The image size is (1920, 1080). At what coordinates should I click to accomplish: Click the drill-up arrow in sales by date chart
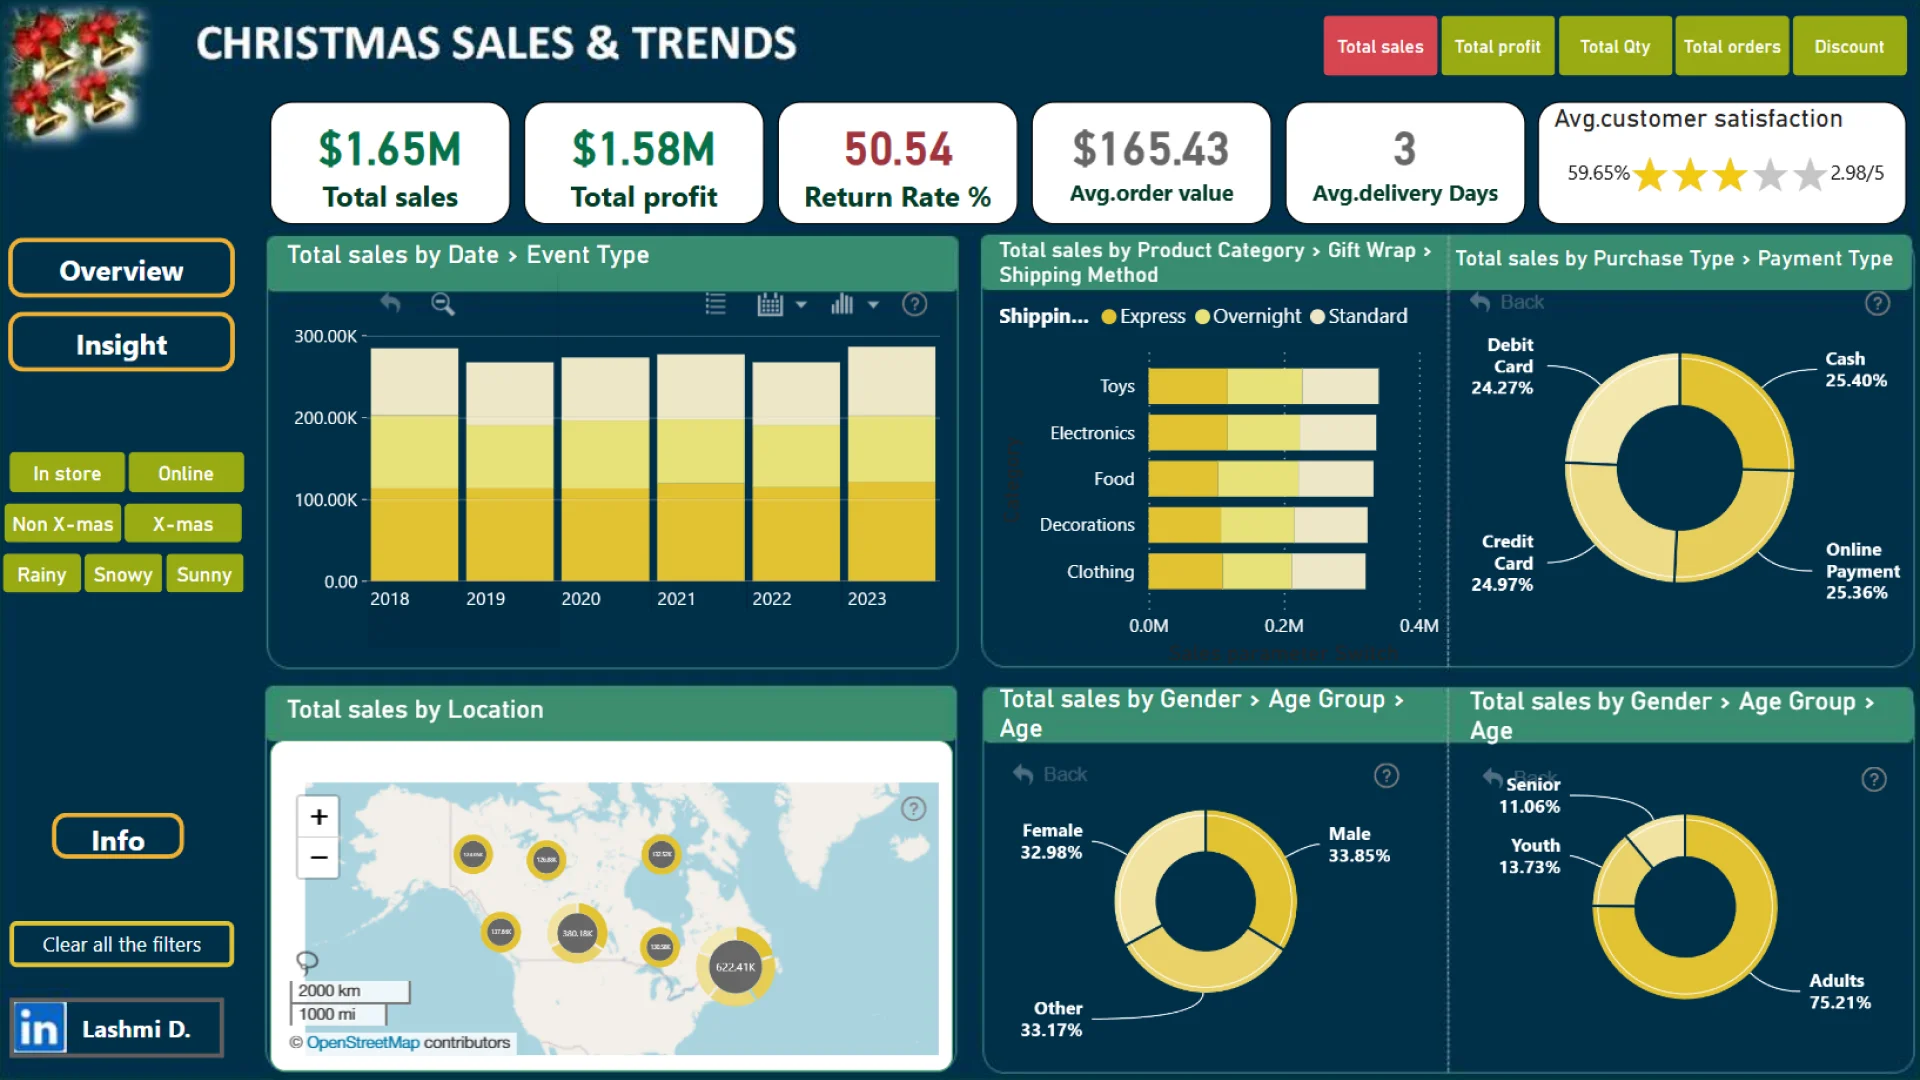(390, 303)
